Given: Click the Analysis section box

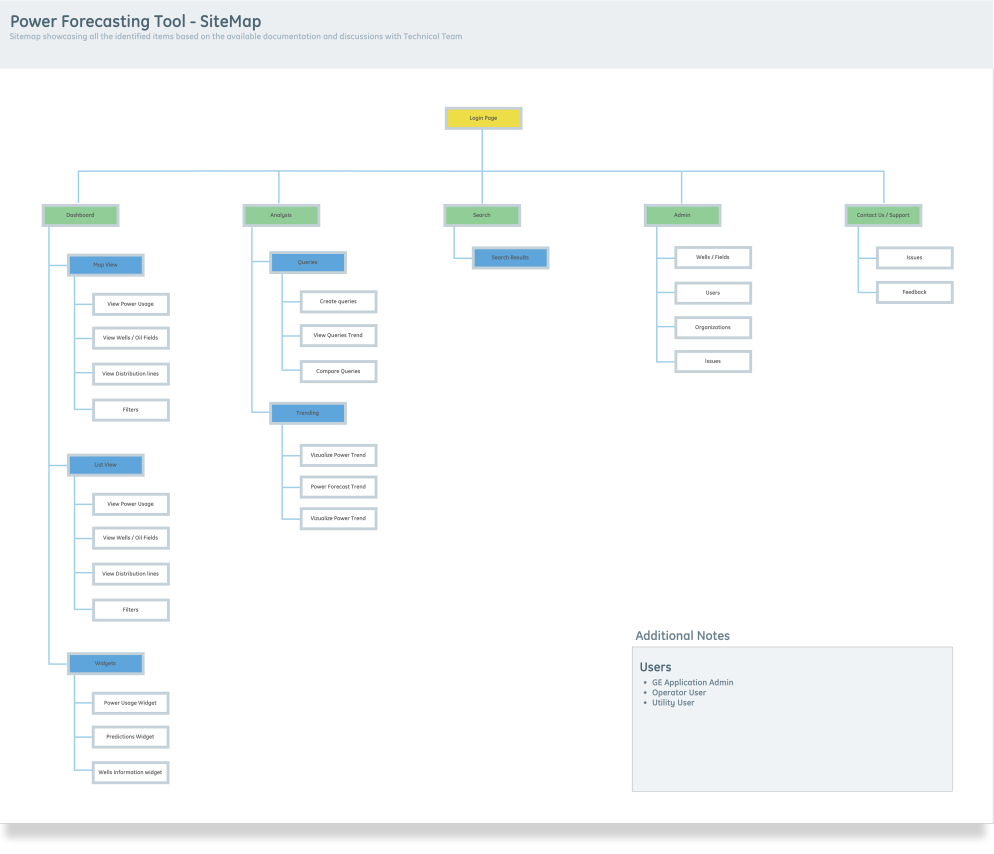Looking at the screenshot, I should coord(281,215).
